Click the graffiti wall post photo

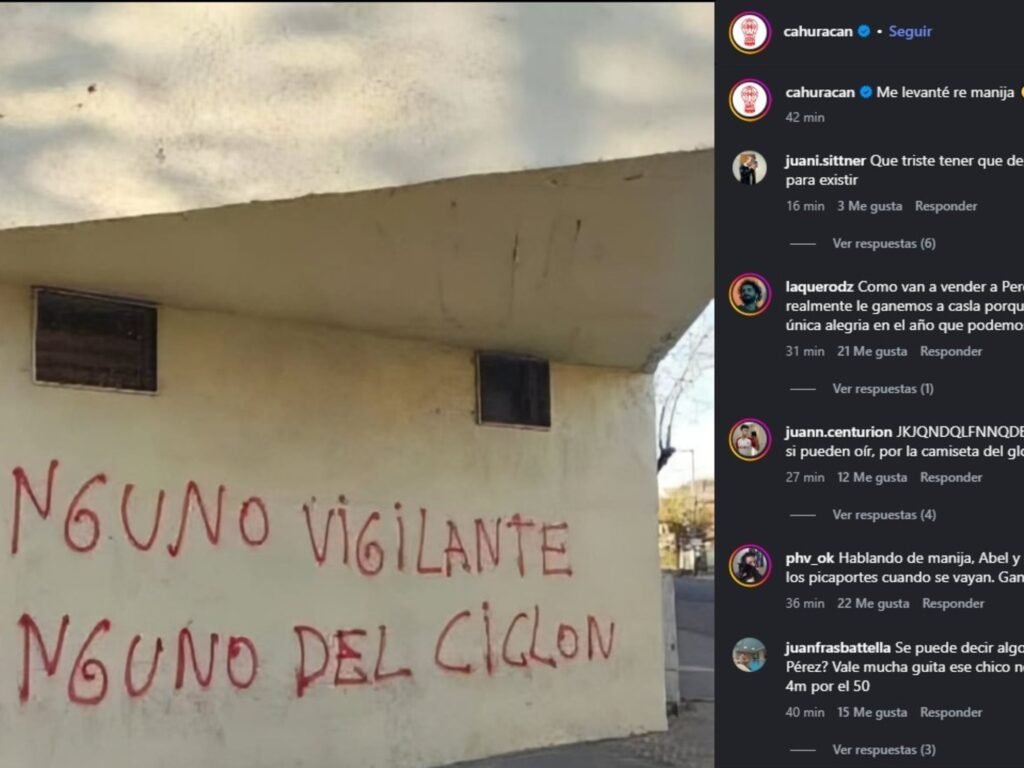357,384
